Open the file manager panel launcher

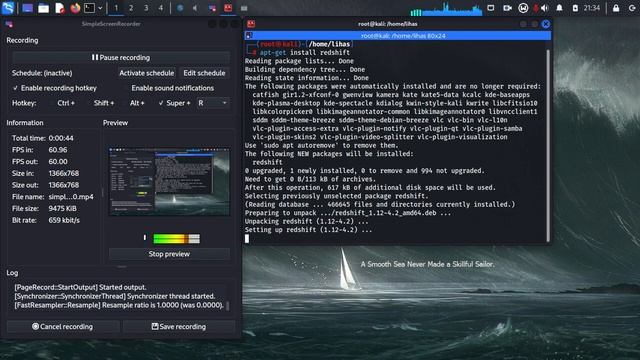click(44, 8)
